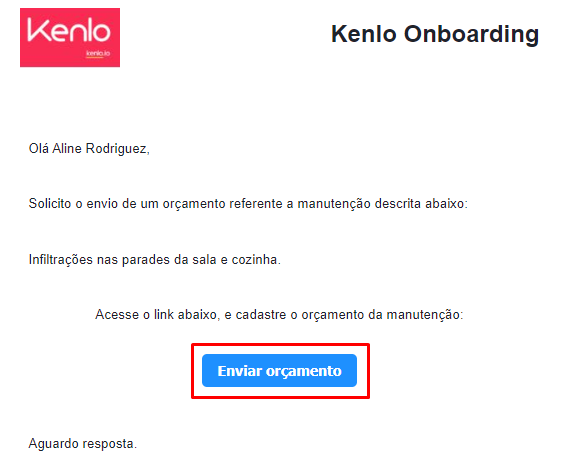Open the kenlo.io text inside the logo

(98, 54)
